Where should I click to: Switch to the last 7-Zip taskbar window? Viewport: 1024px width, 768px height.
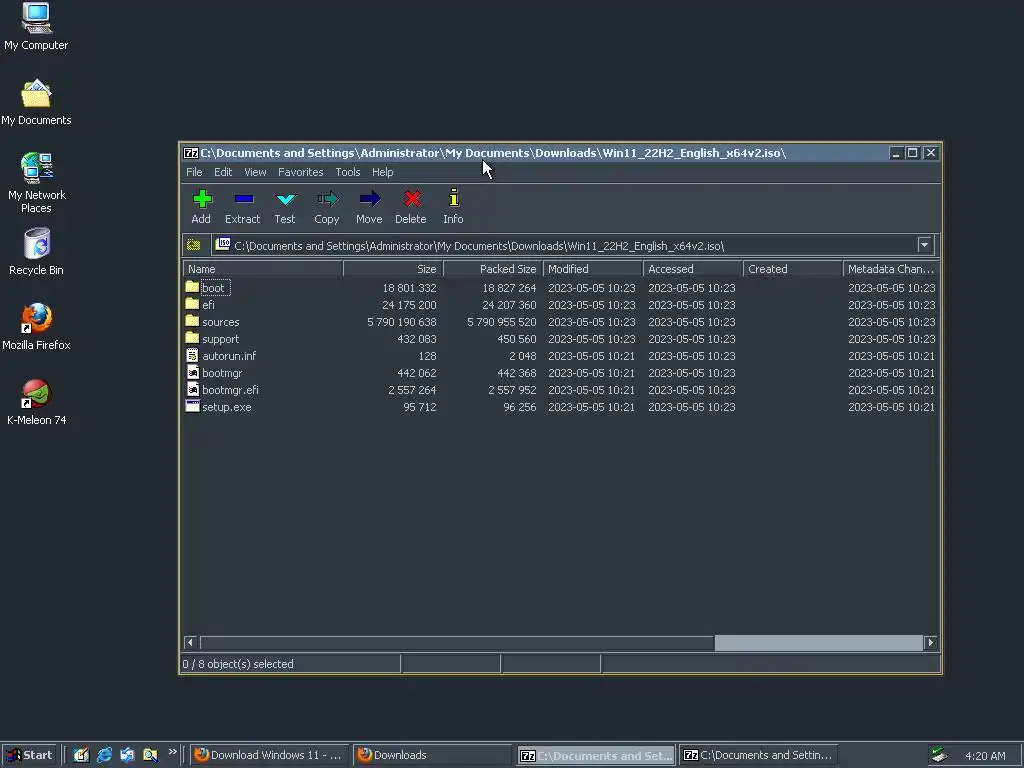(758, 755)
